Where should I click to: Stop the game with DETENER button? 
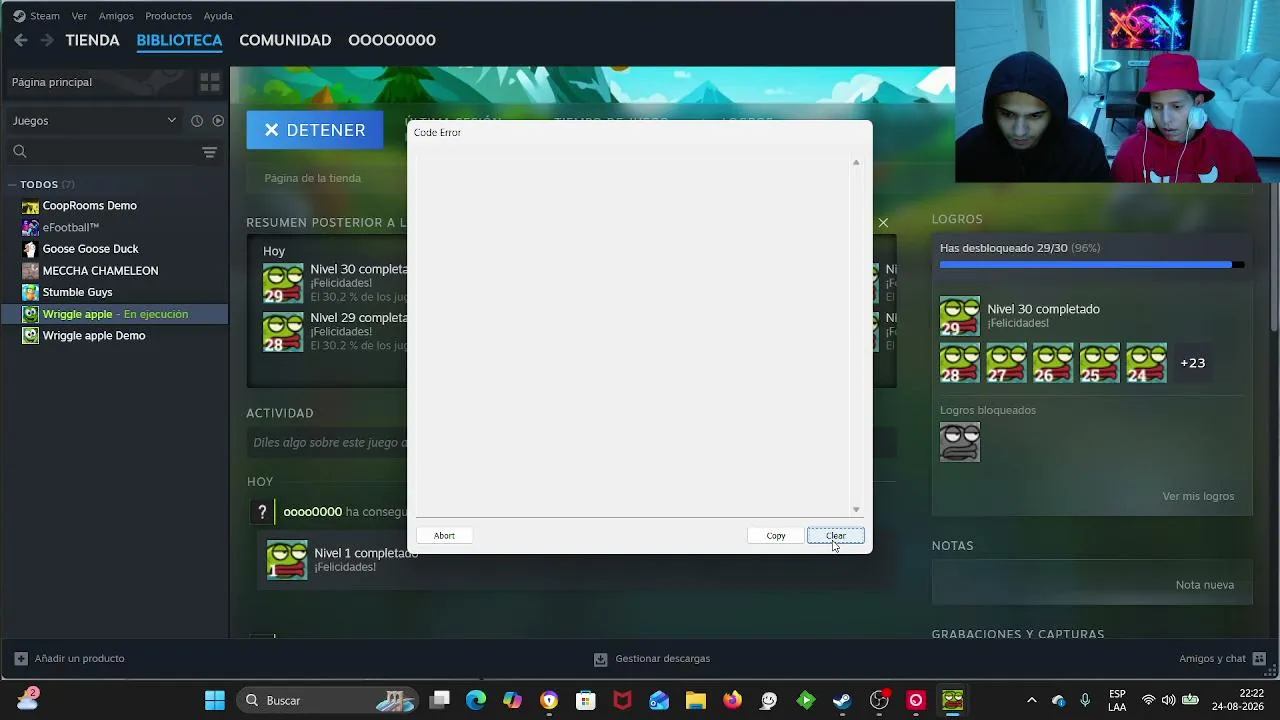tap(315, 130)
